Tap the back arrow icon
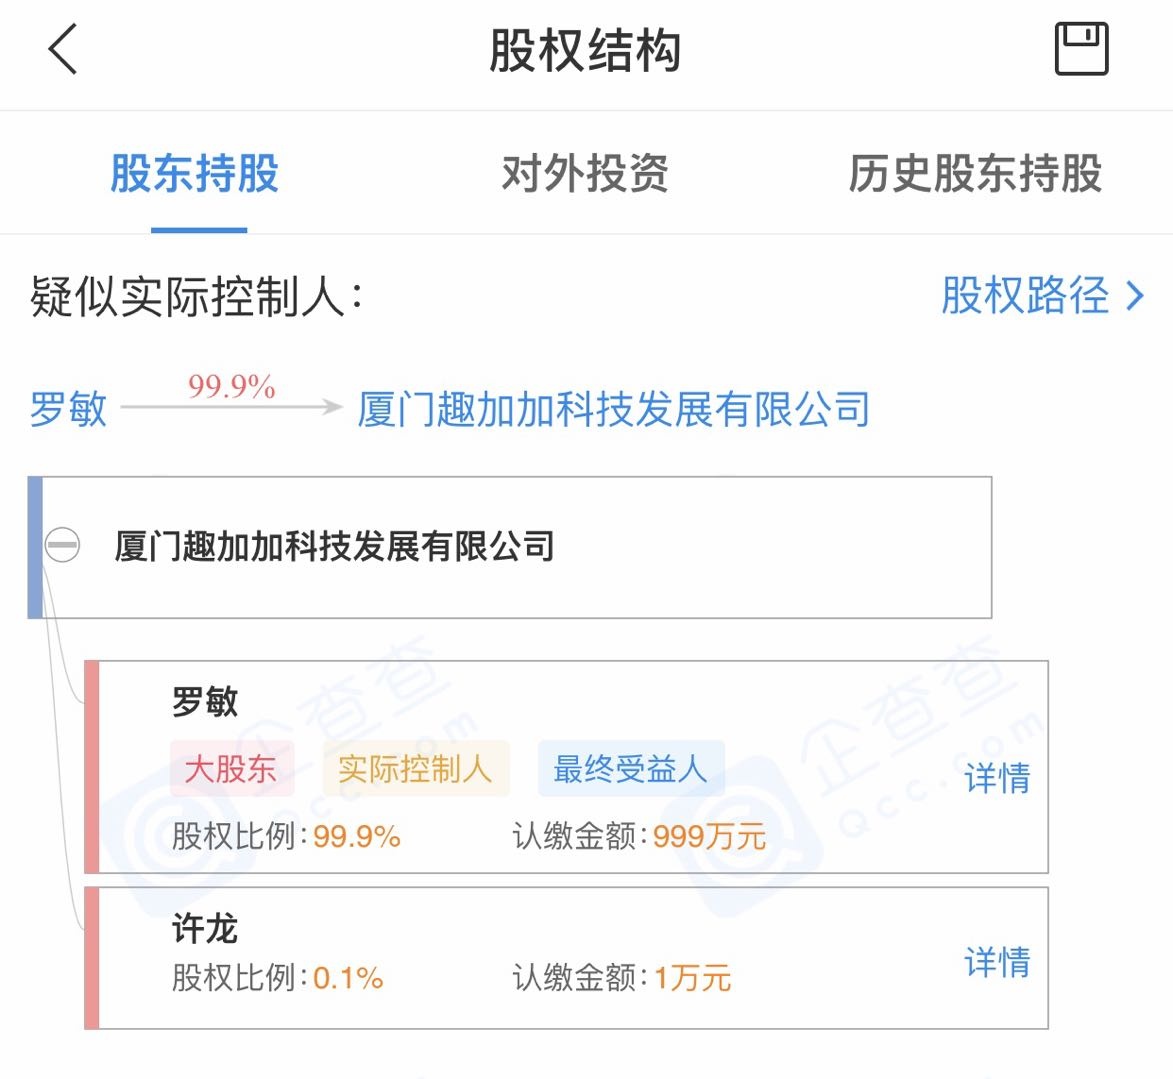 (63, 50)
